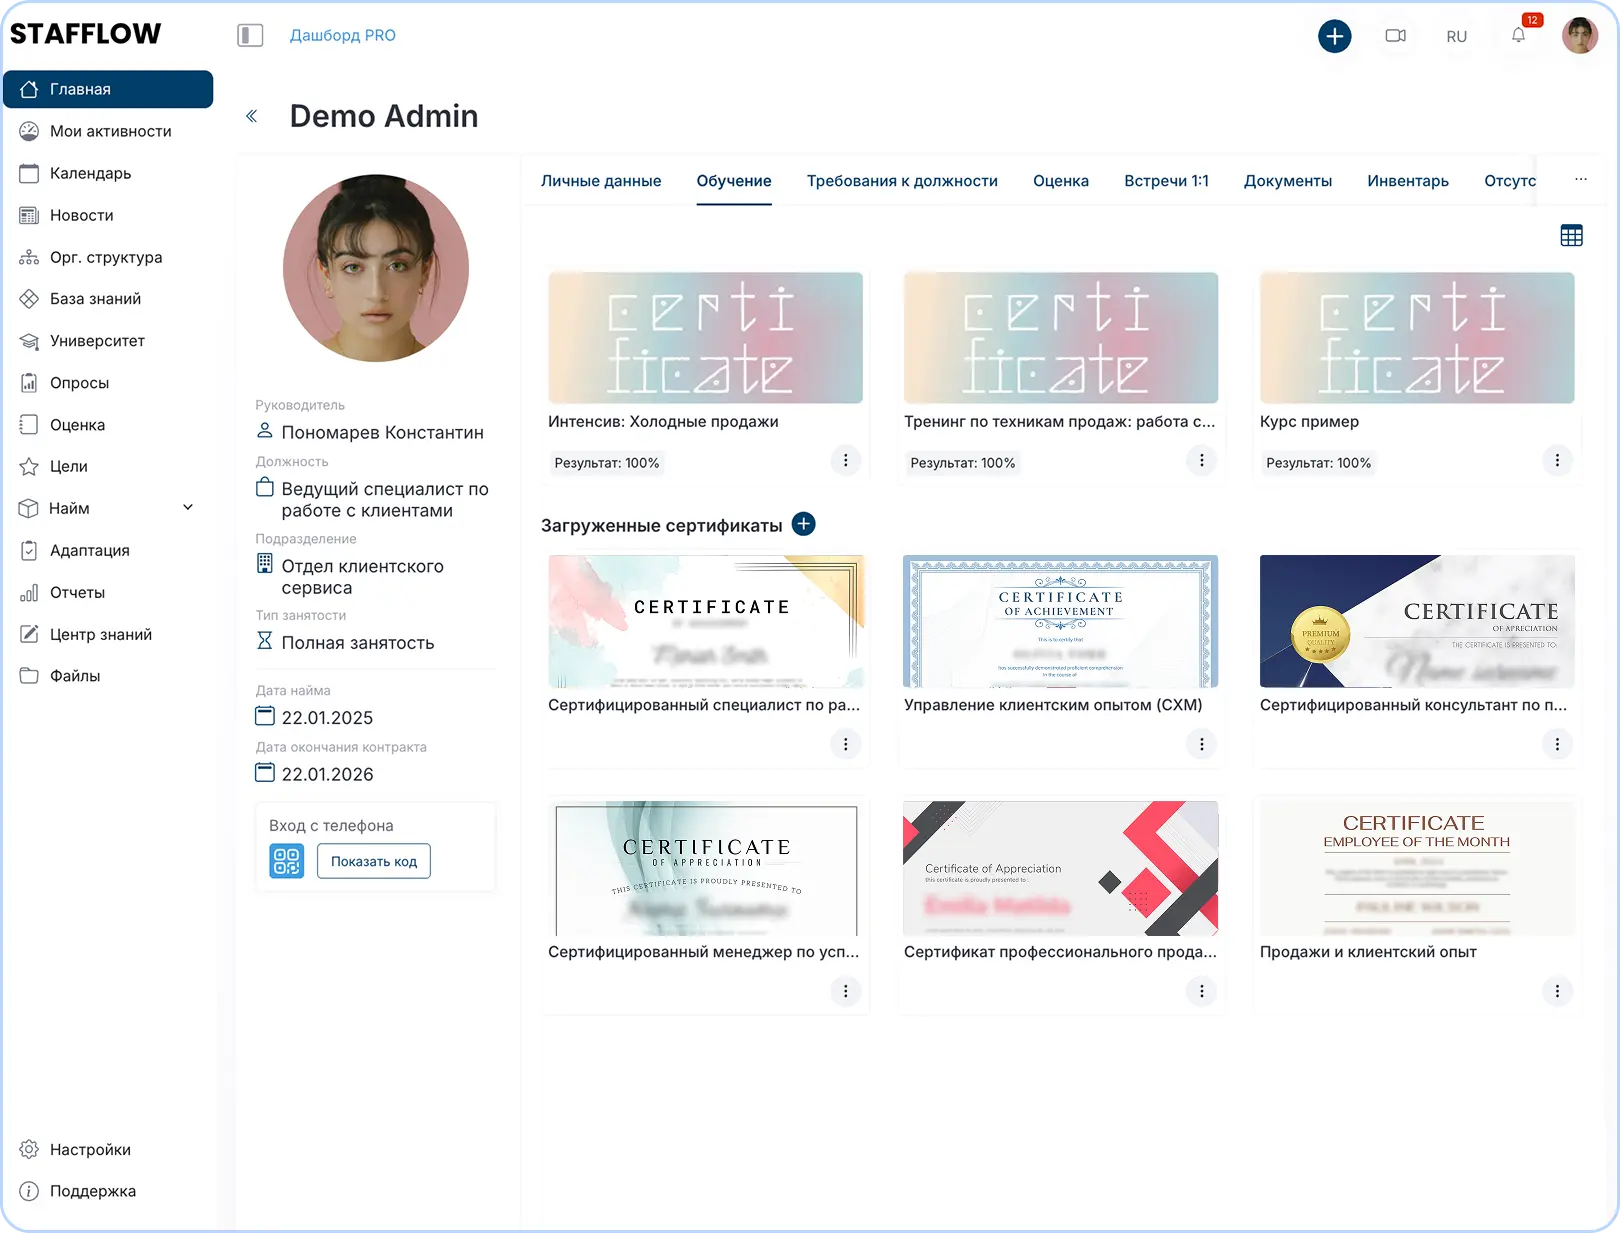Click the blue plus create button in header
This screenshot has height=1233, width=1620.
1334,36
